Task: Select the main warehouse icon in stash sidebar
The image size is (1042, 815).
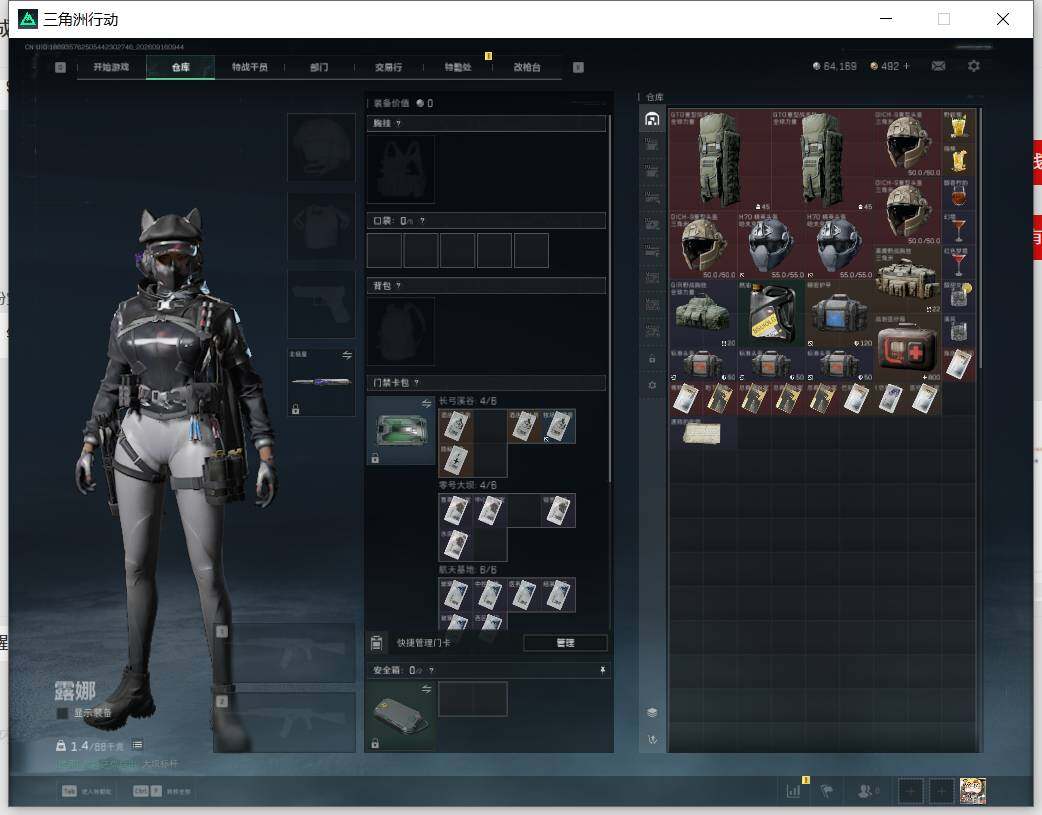Action: 652,119
